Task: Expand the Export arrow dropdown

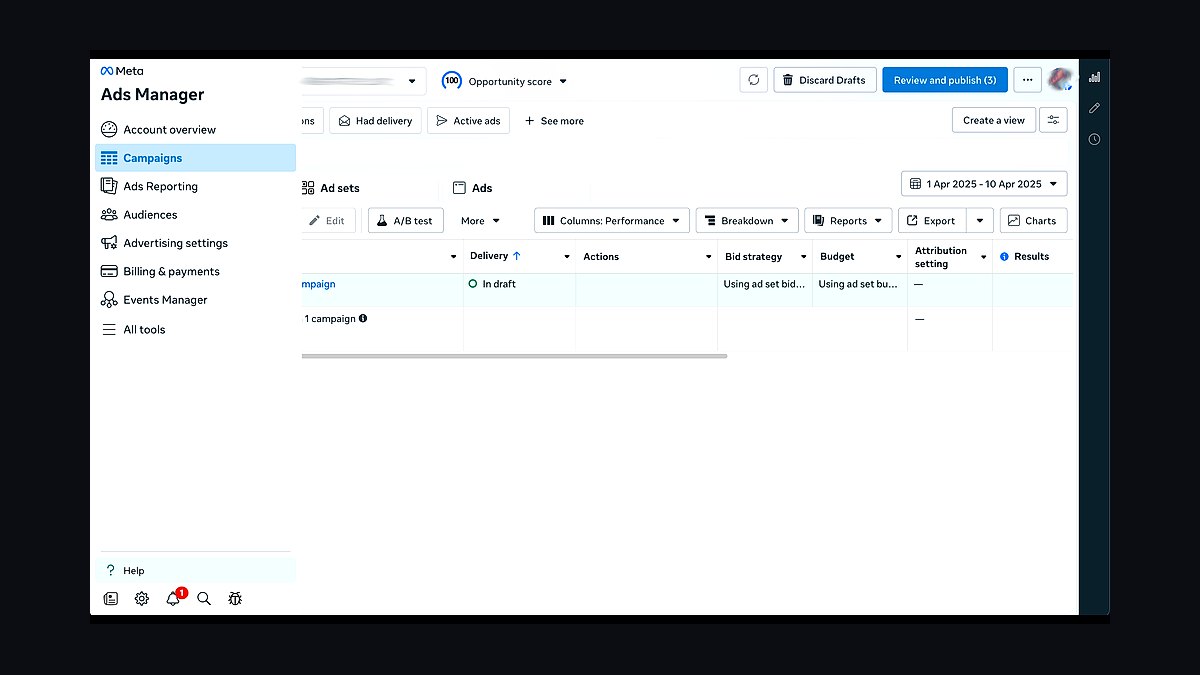Action: tap(980, 221)
